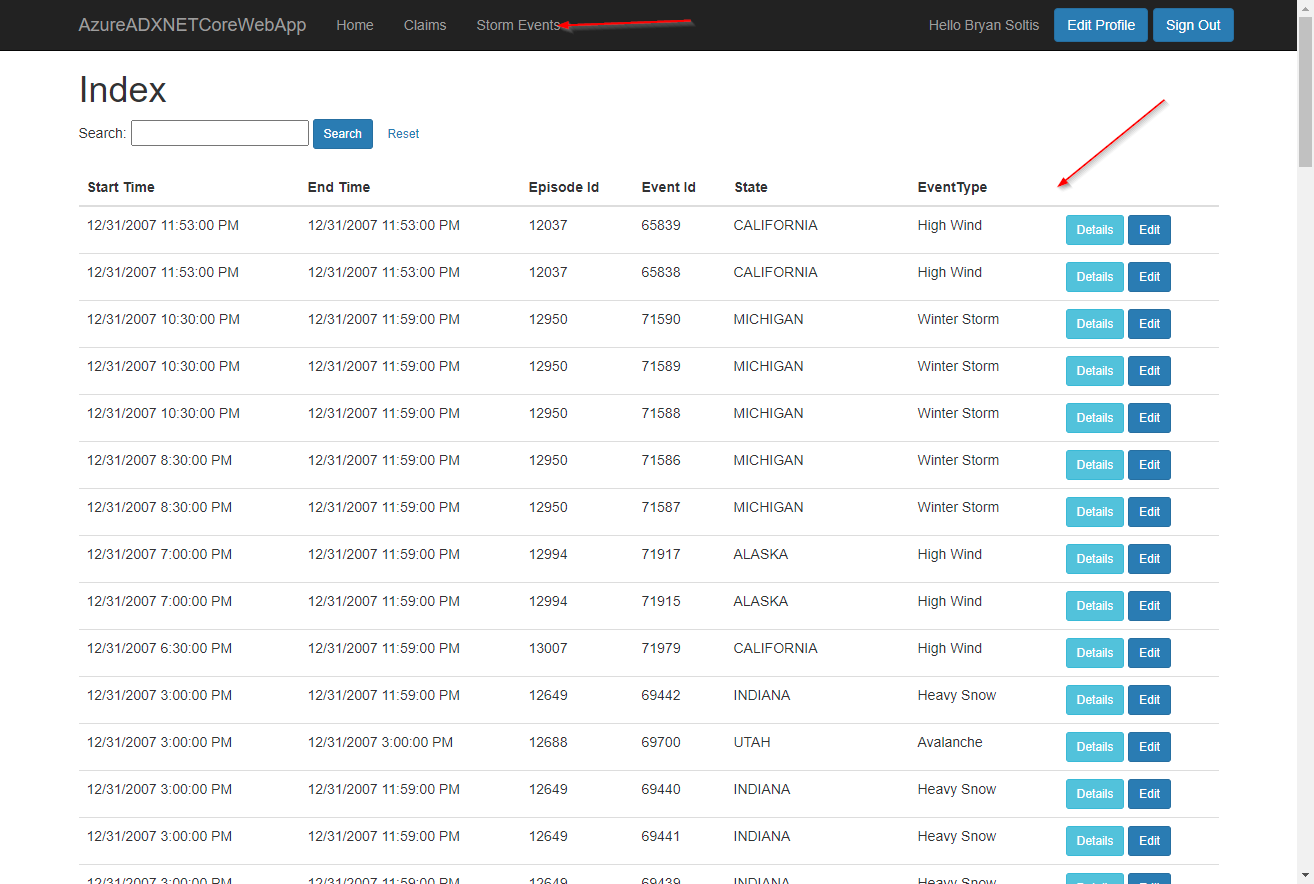Click the Start Time column header
Image resolution: width=1314 pixels, height=884 pixels.
pos(120,187)
